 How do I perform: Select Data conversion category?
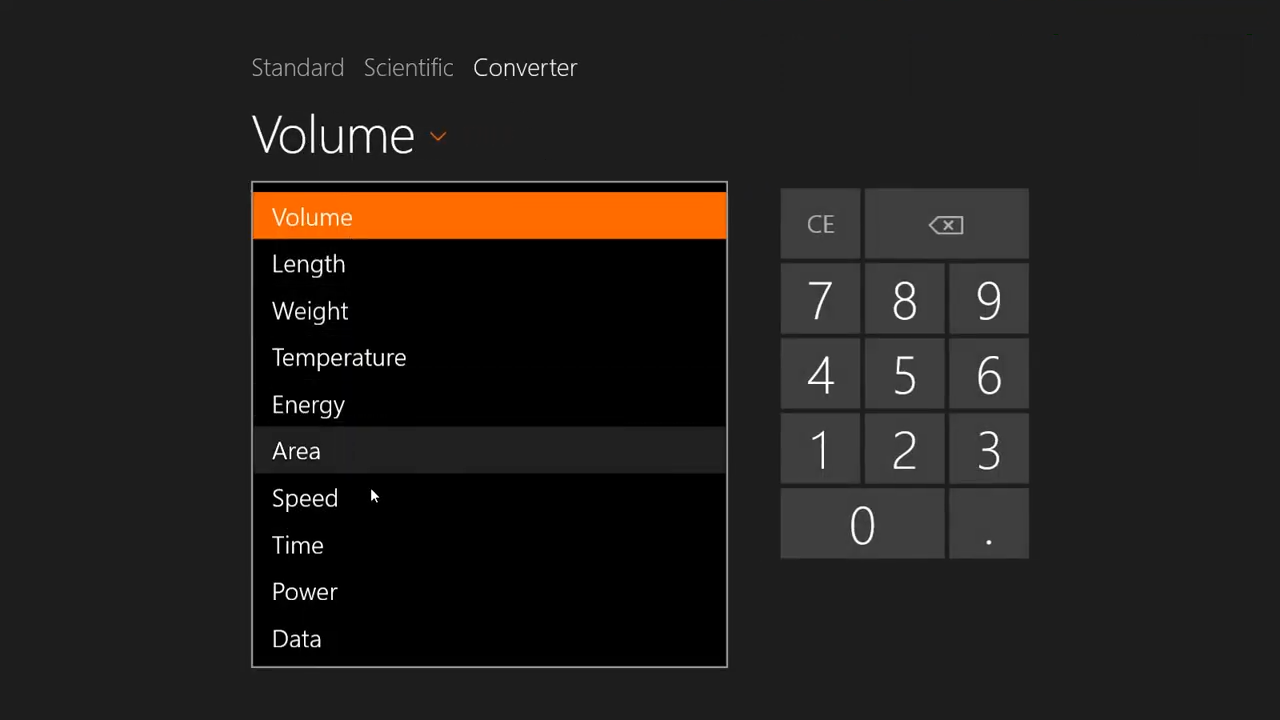(297, 639)
